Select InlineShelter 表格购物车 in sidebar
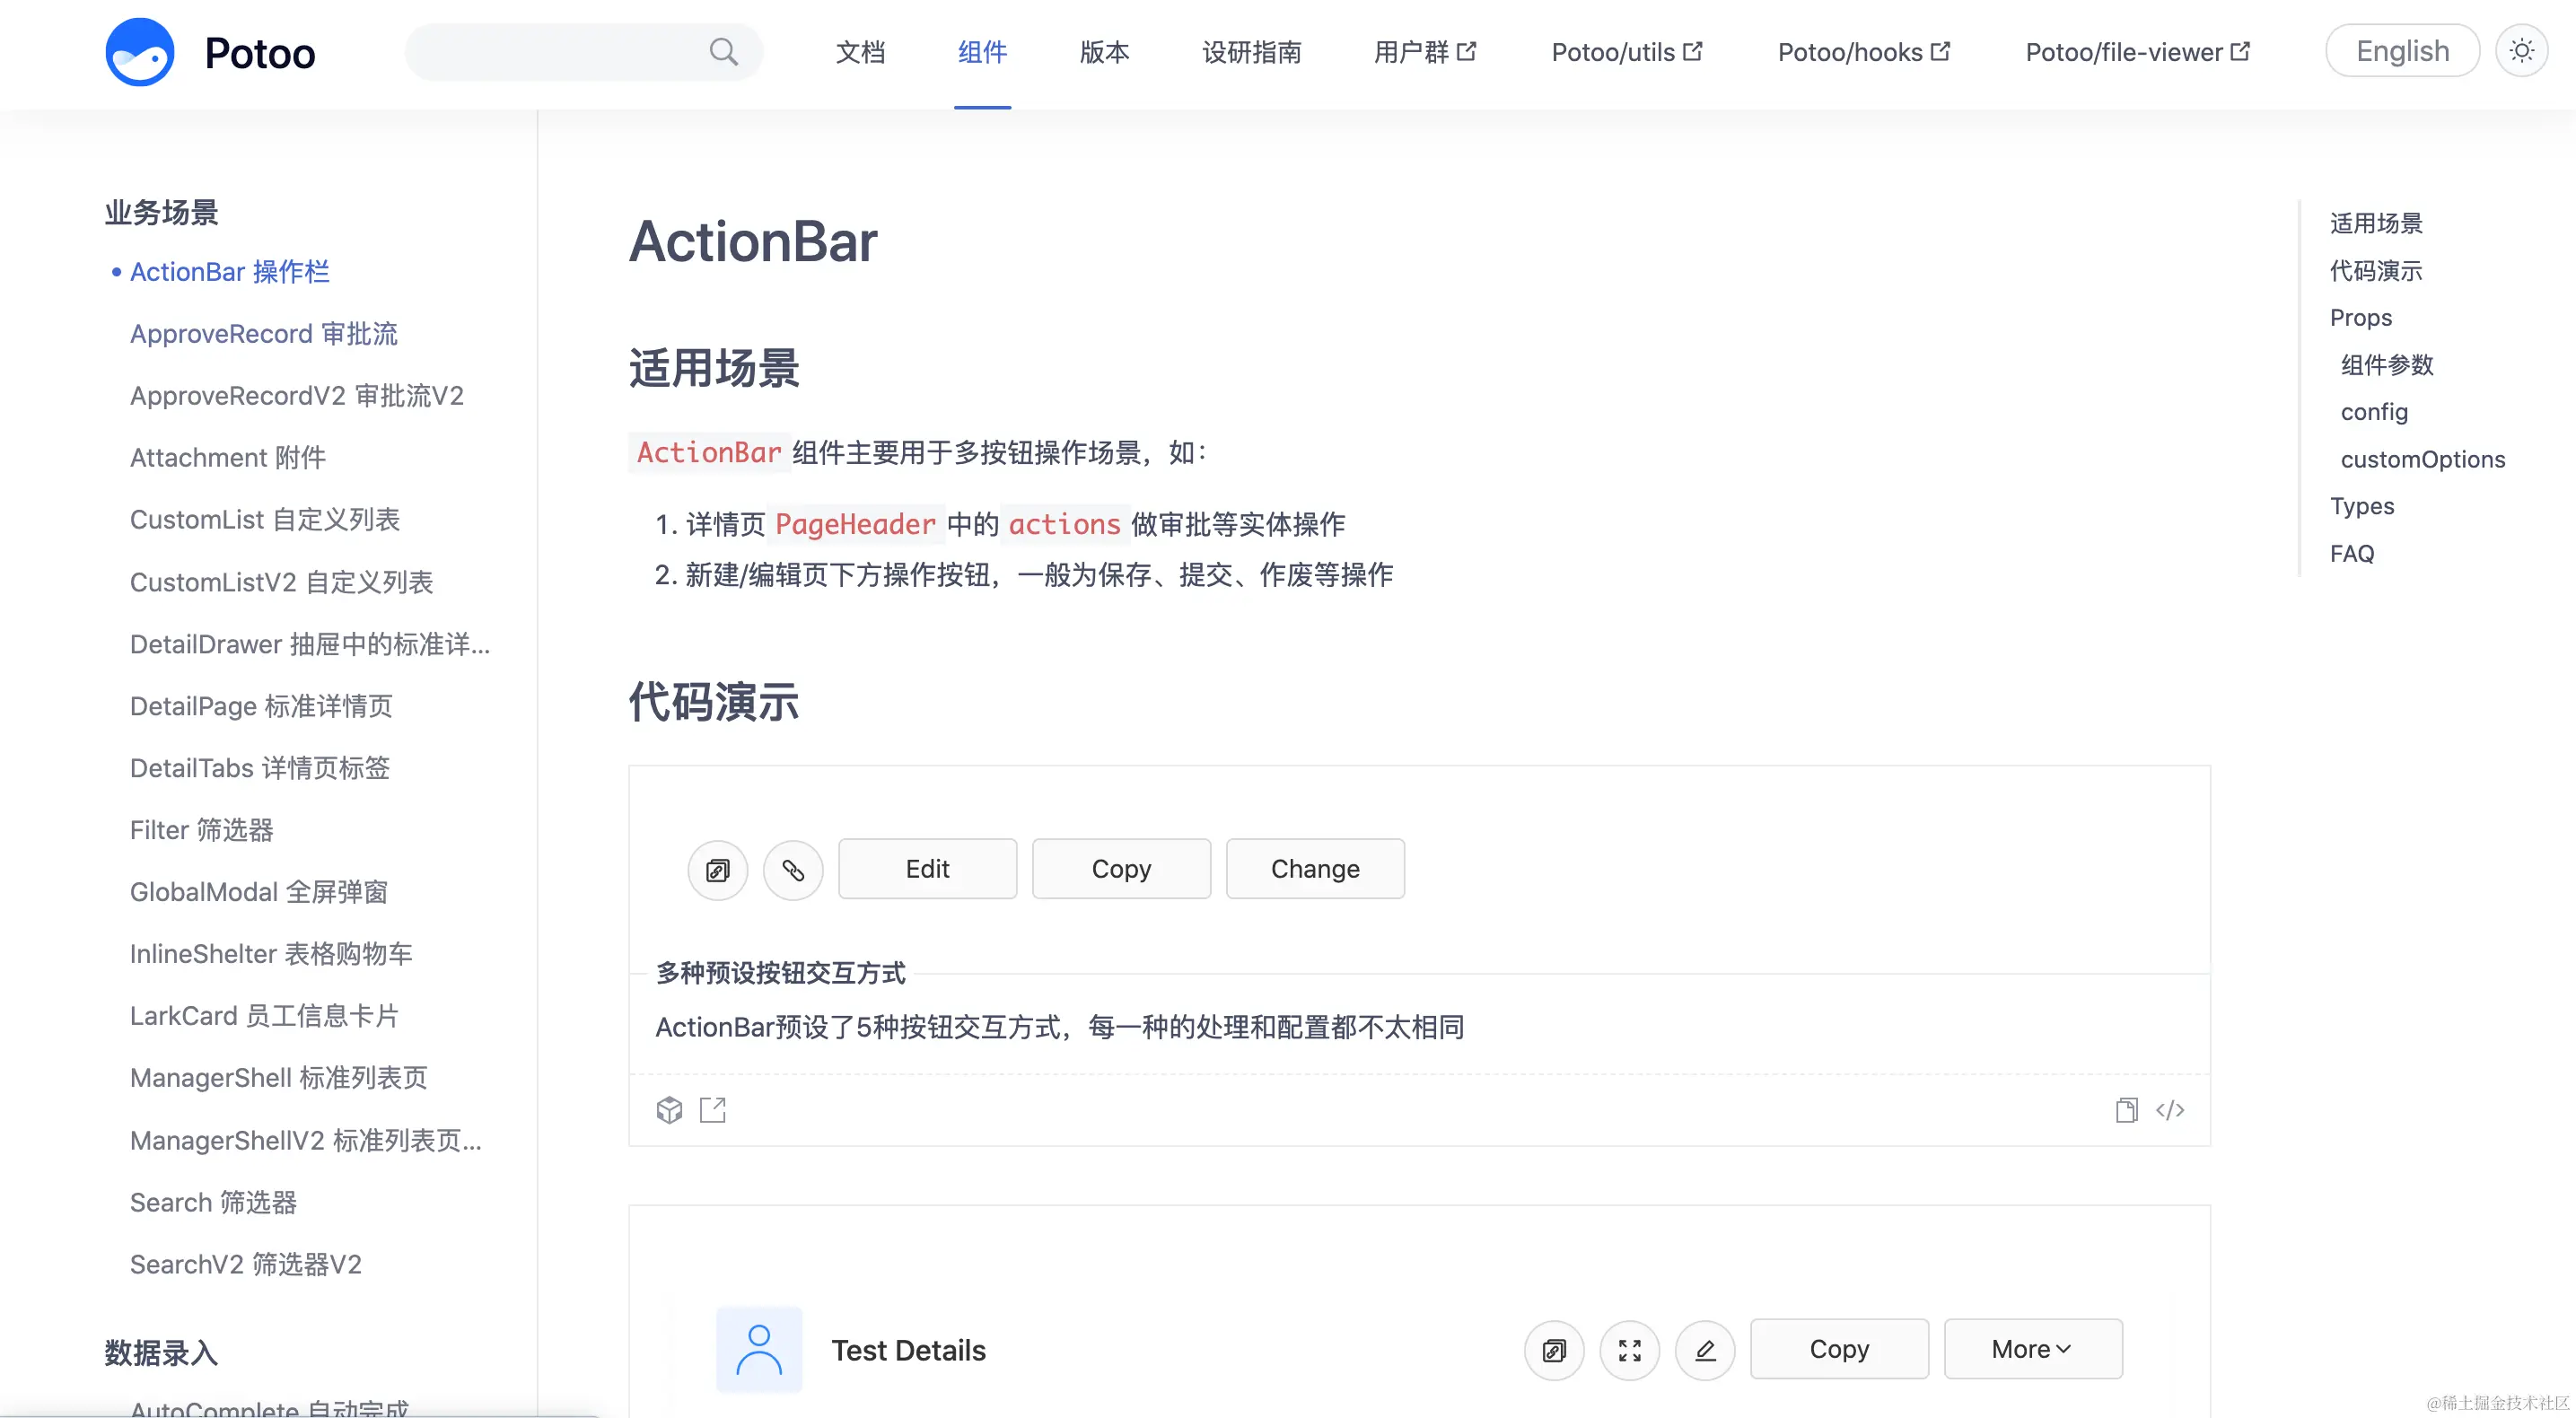The height and width of the screenshot is (1418, 2576). coord(270,954)
